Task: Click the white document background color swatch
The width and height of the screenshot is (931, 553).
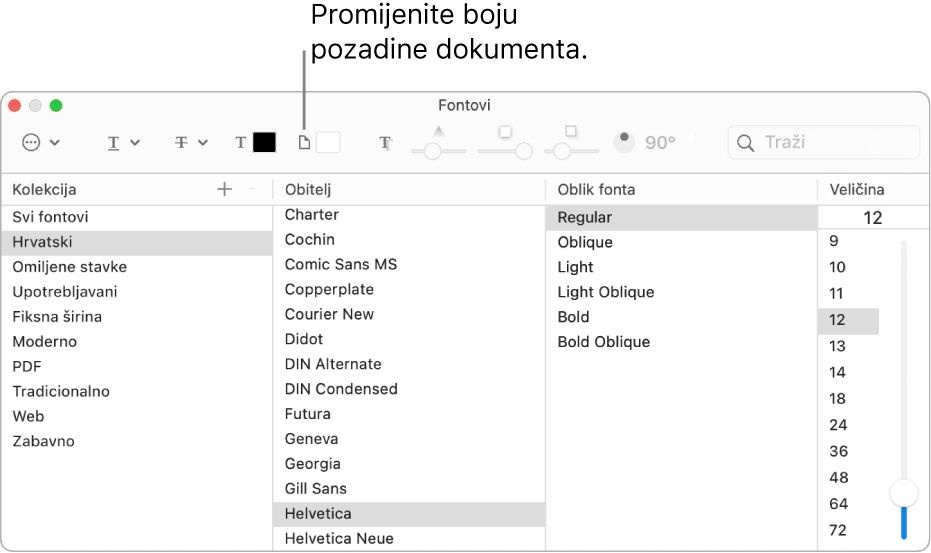Action: click(x=328, y=143)
